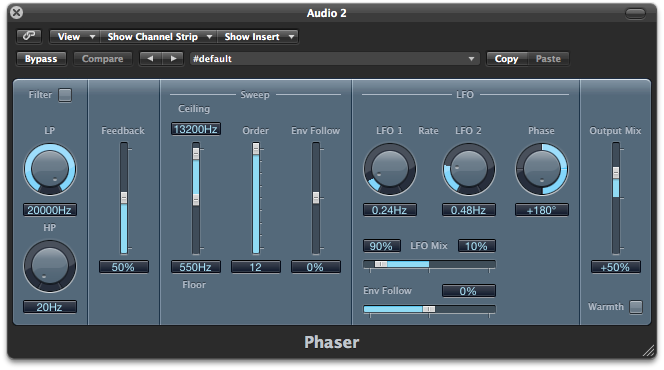This screenshot has width=664, height=370.
Task: Click the Order slider handle
Action: coord(256,149)
